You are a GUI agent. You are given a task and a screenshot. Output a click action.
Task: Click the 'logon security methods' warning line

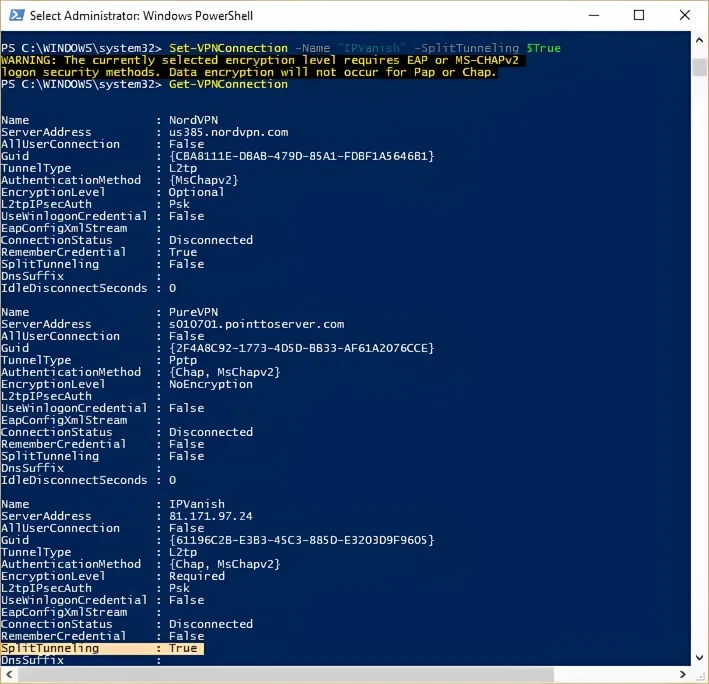(x=249, y=72)
